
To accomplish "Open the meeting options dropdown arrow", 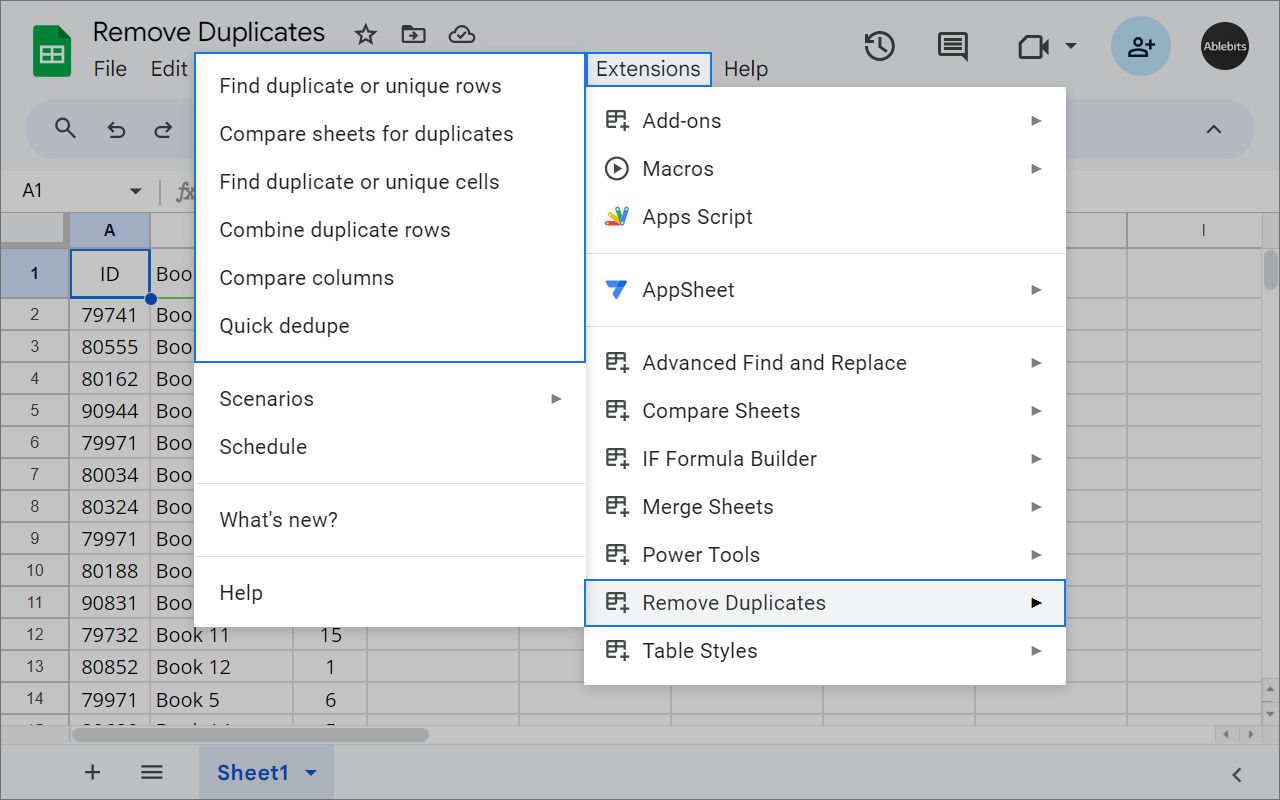I will coord(1071,46).
